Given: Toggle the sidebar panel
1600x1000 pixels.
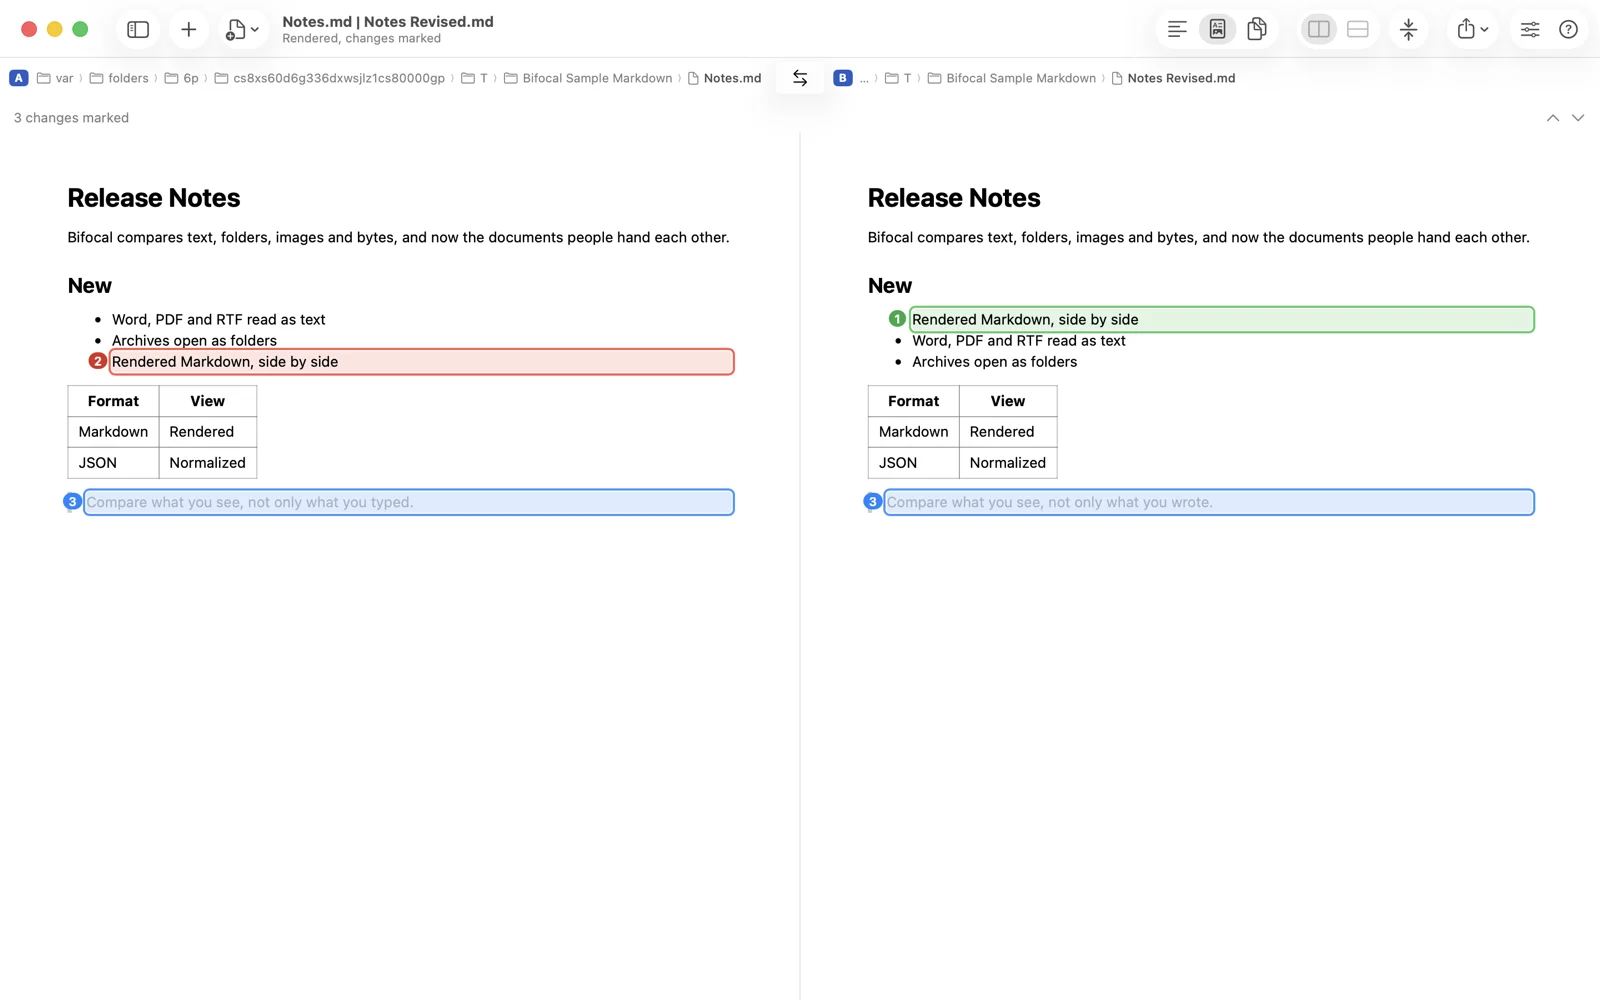Looking at the screenshot, I should tap(138, 29).
